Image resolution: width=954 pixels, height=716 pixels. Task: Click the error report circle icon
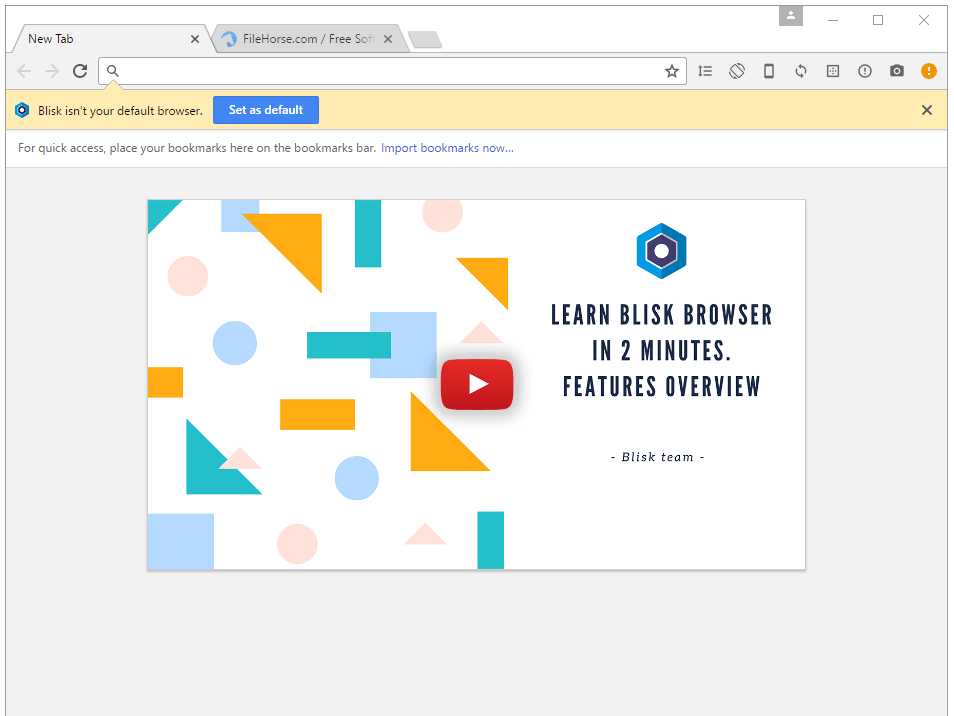click(865, 71)
